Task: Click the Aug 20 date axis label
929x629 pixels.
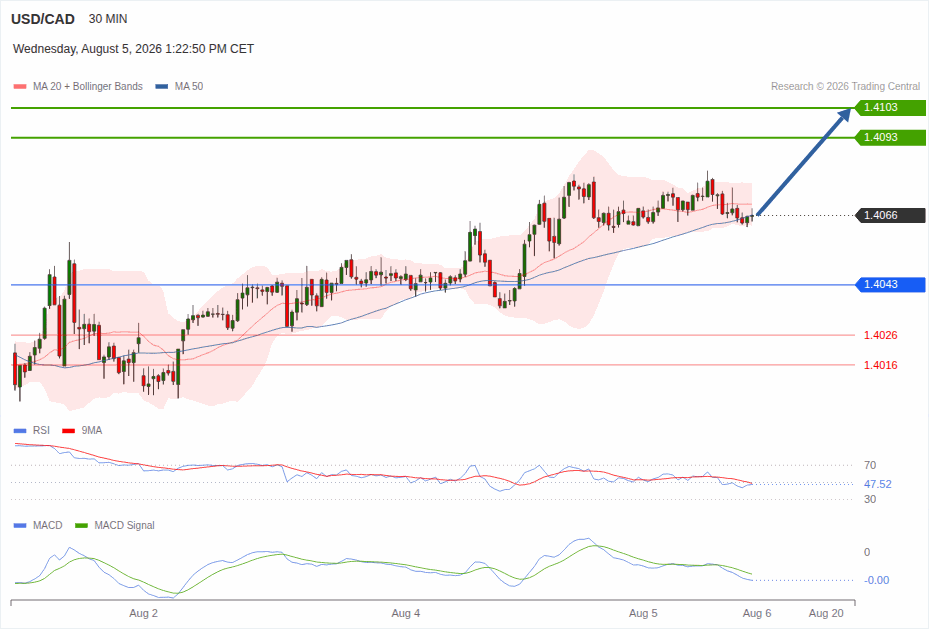Action: point(826,614)
